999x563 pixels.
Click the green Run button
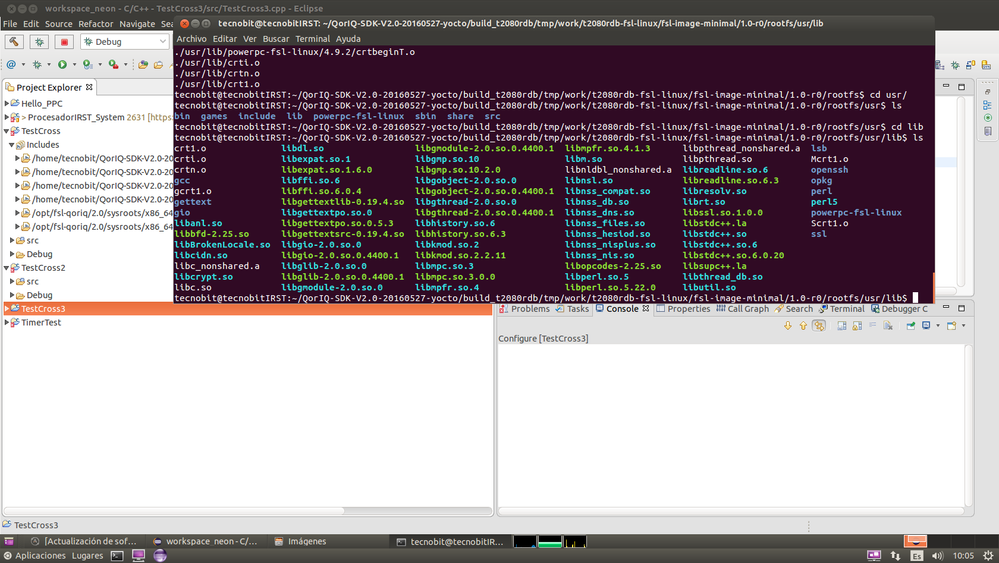(x=62, y=64)
